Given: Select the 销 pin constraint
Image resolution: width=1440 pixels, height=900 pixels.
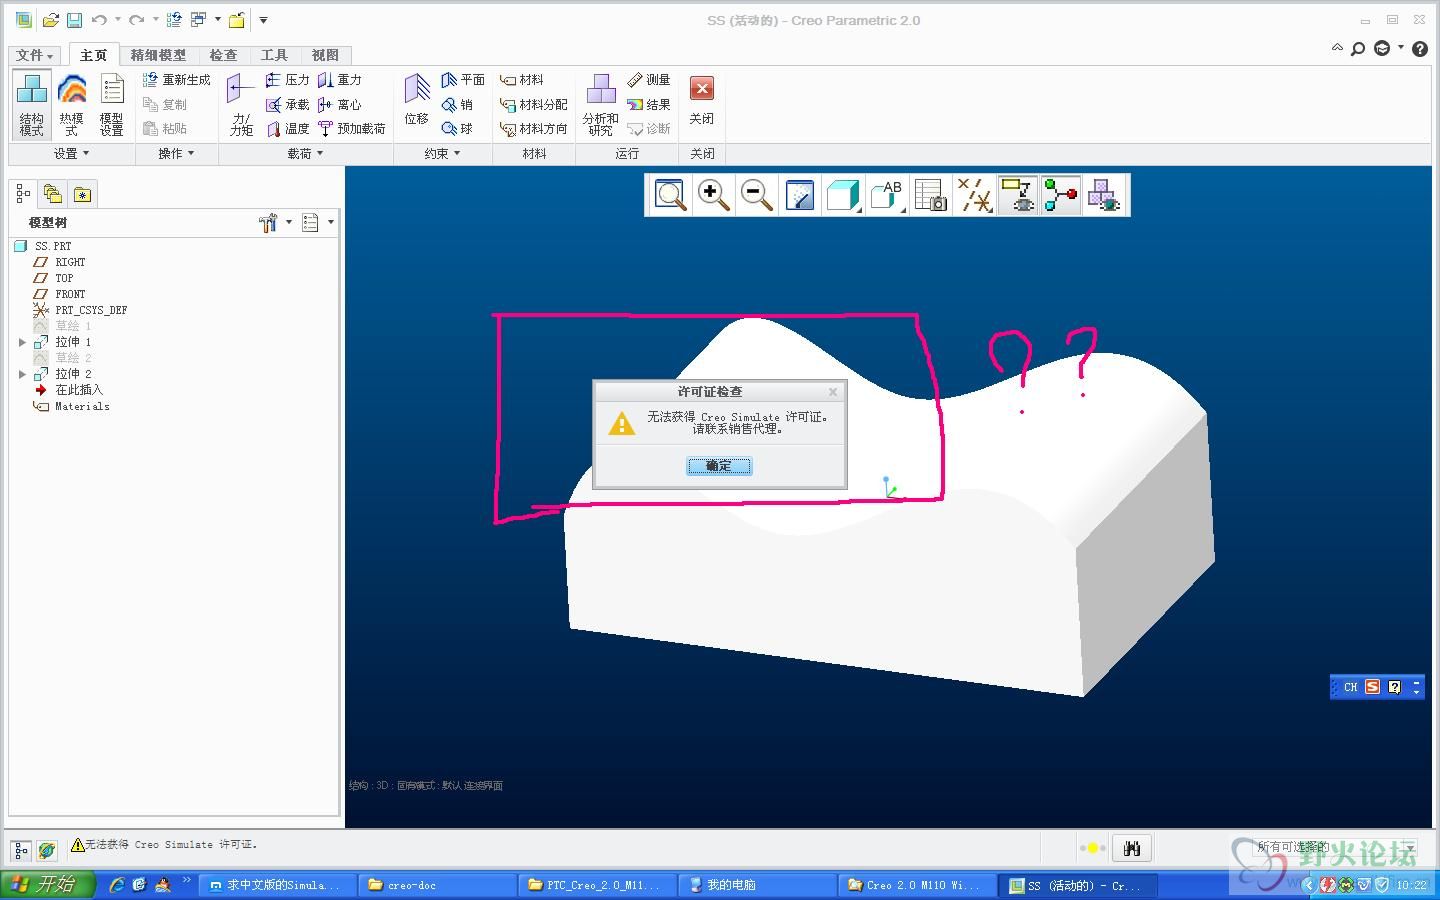Looking at the screenshot, I should tap(457, 104).
